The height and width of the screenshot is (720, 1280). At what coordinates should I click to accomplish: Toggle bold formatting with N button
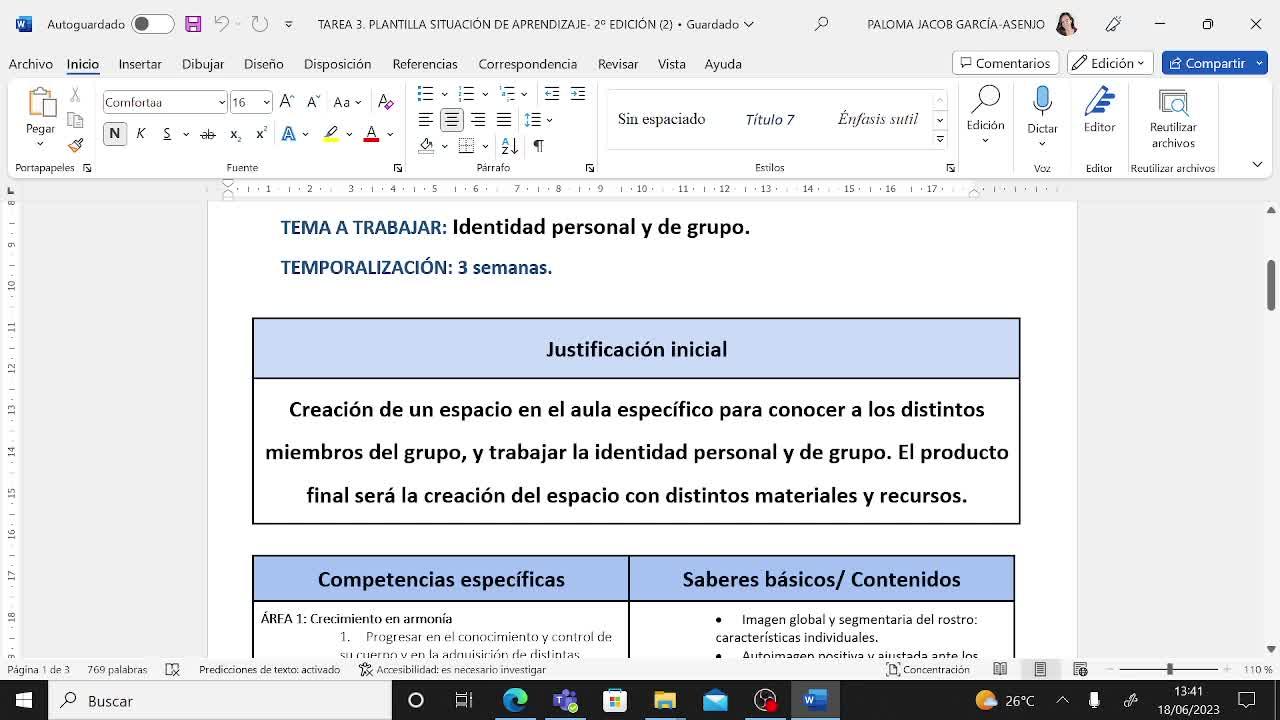(115, 134)
